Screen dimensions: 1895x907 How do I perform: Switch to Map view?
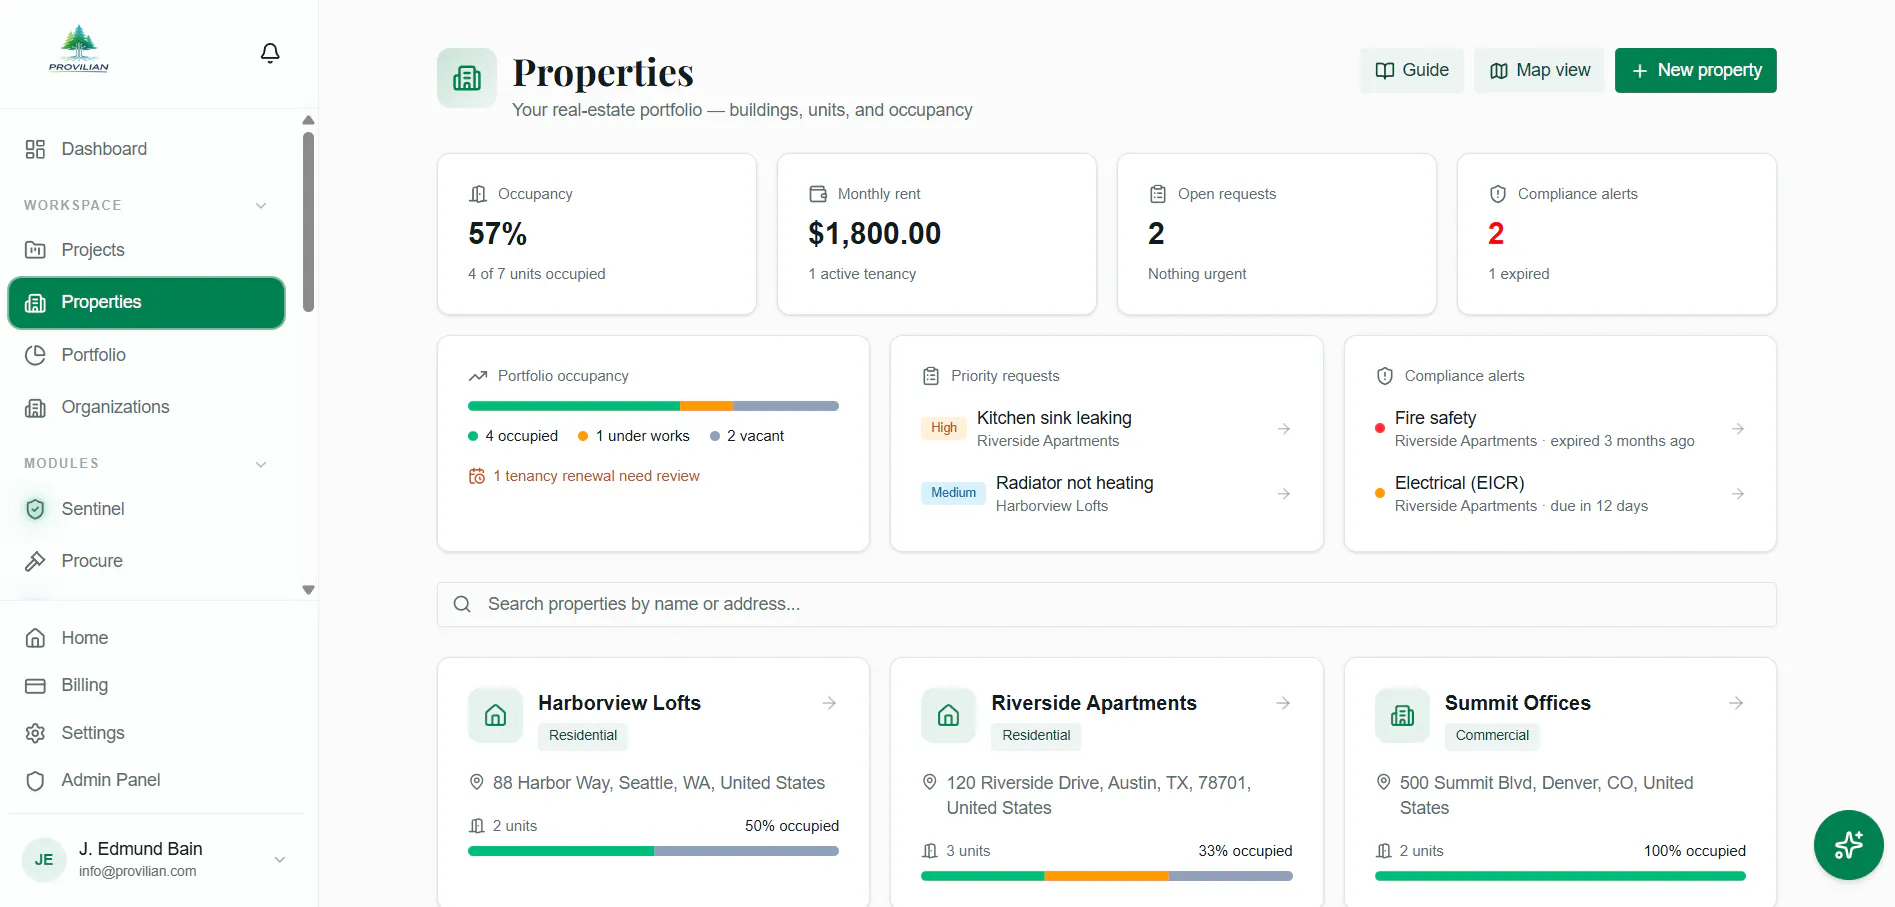(1539, 70)
